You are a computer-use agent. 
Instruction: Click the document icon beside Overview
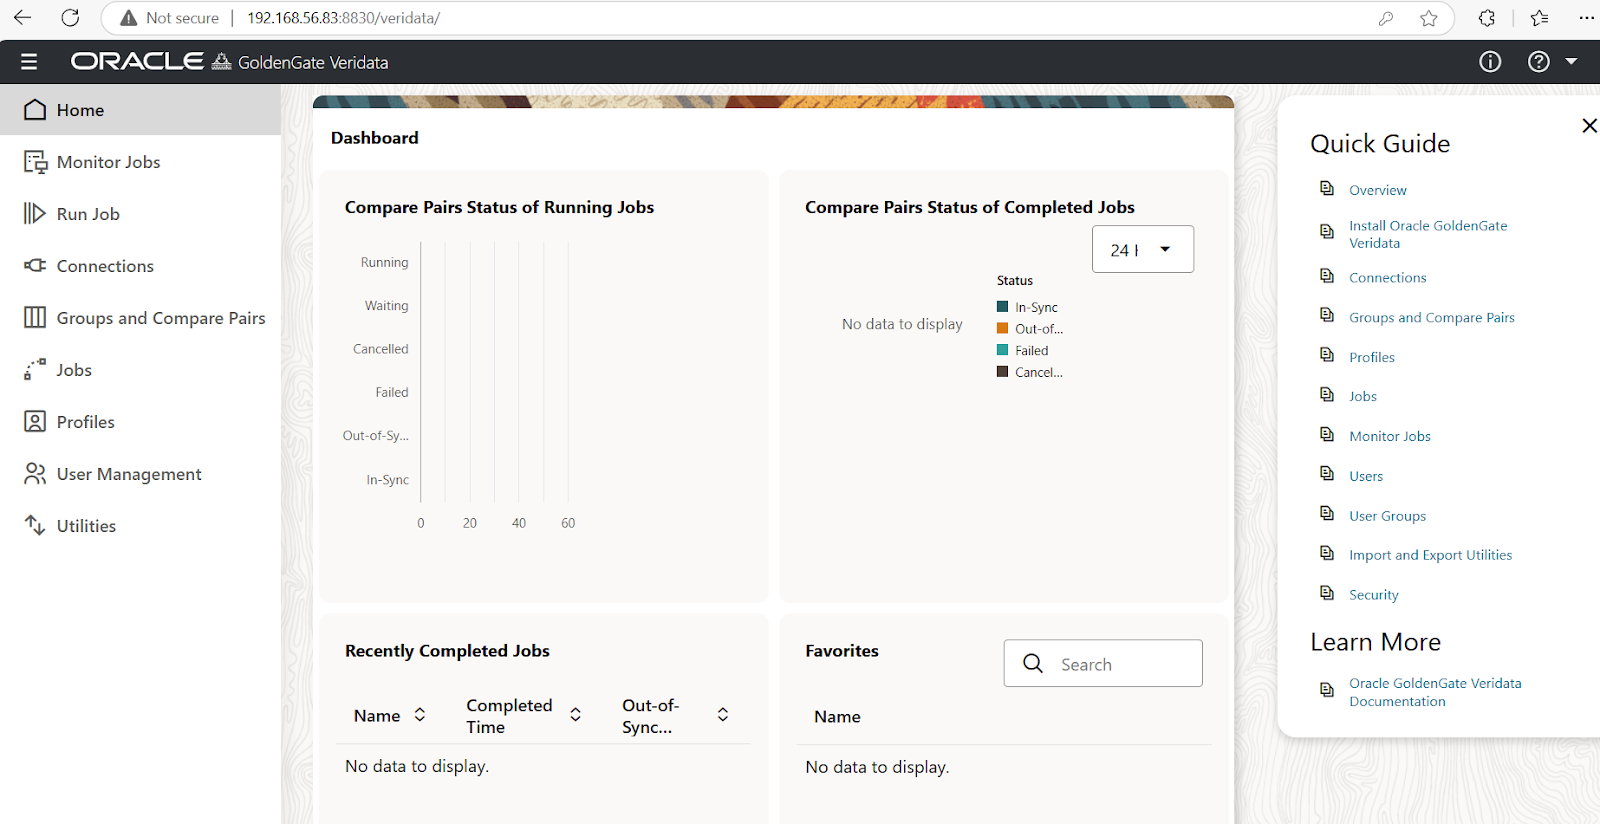(x=1327, y=188)
